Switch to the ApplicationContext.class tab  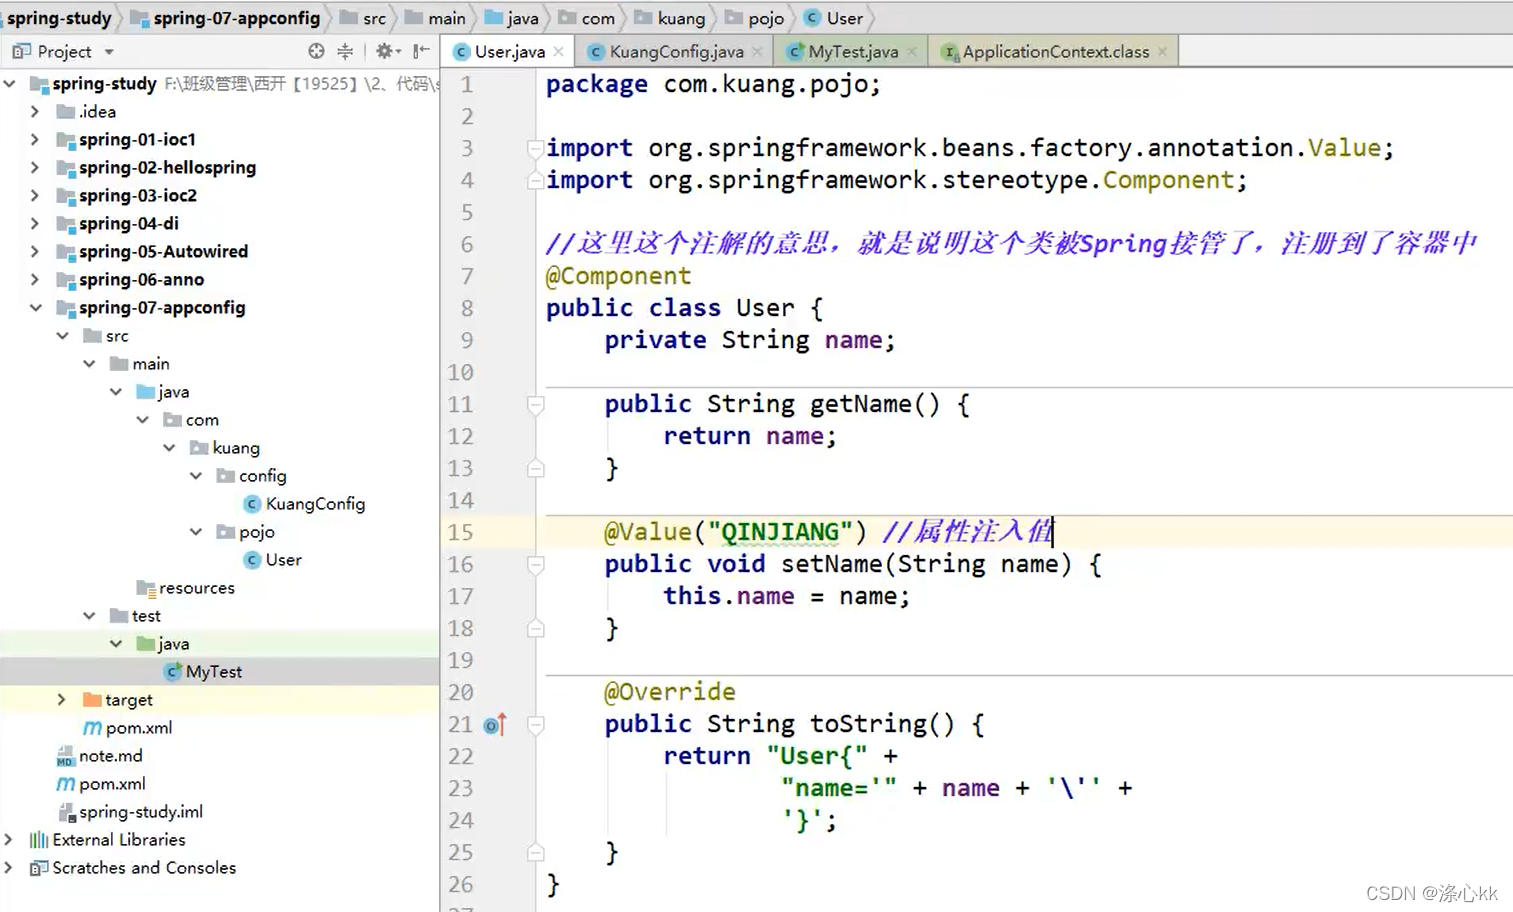click(1055, 51)
